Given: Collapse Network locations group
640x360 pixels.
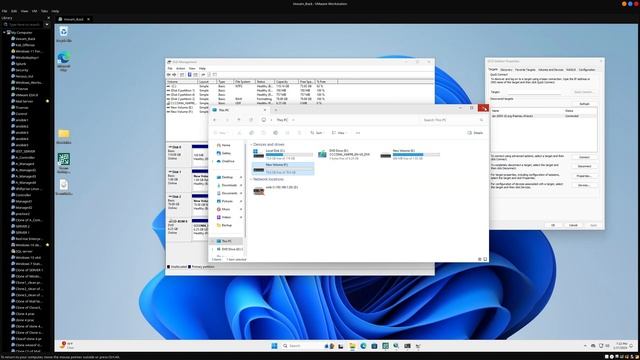Looking at the screenshot, I should (251, 179).
